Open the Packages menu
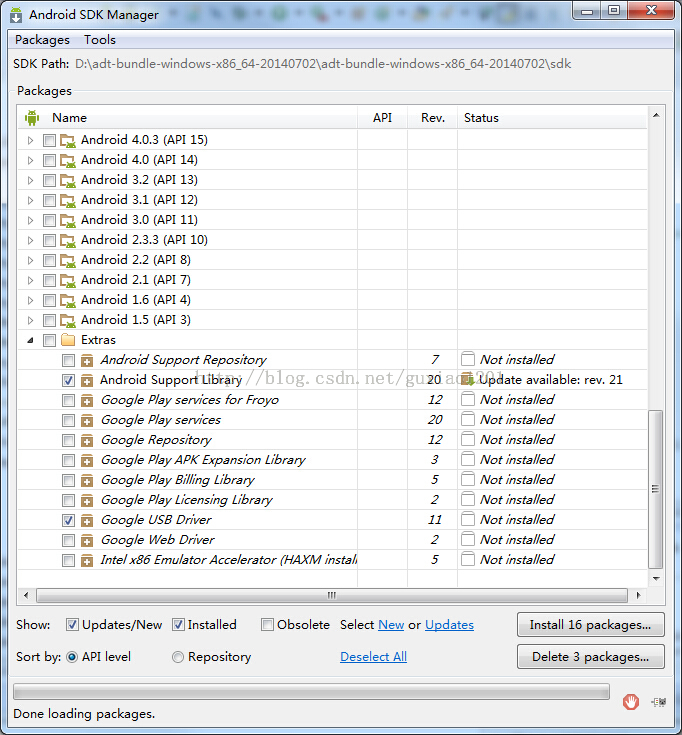 click(42, 40)
